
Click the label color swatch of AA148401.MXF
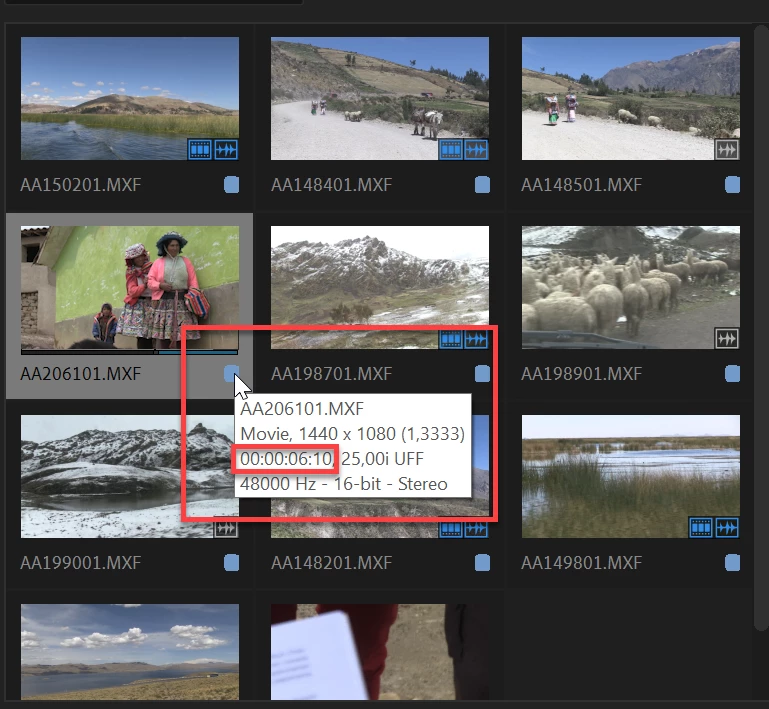(483, 185)
